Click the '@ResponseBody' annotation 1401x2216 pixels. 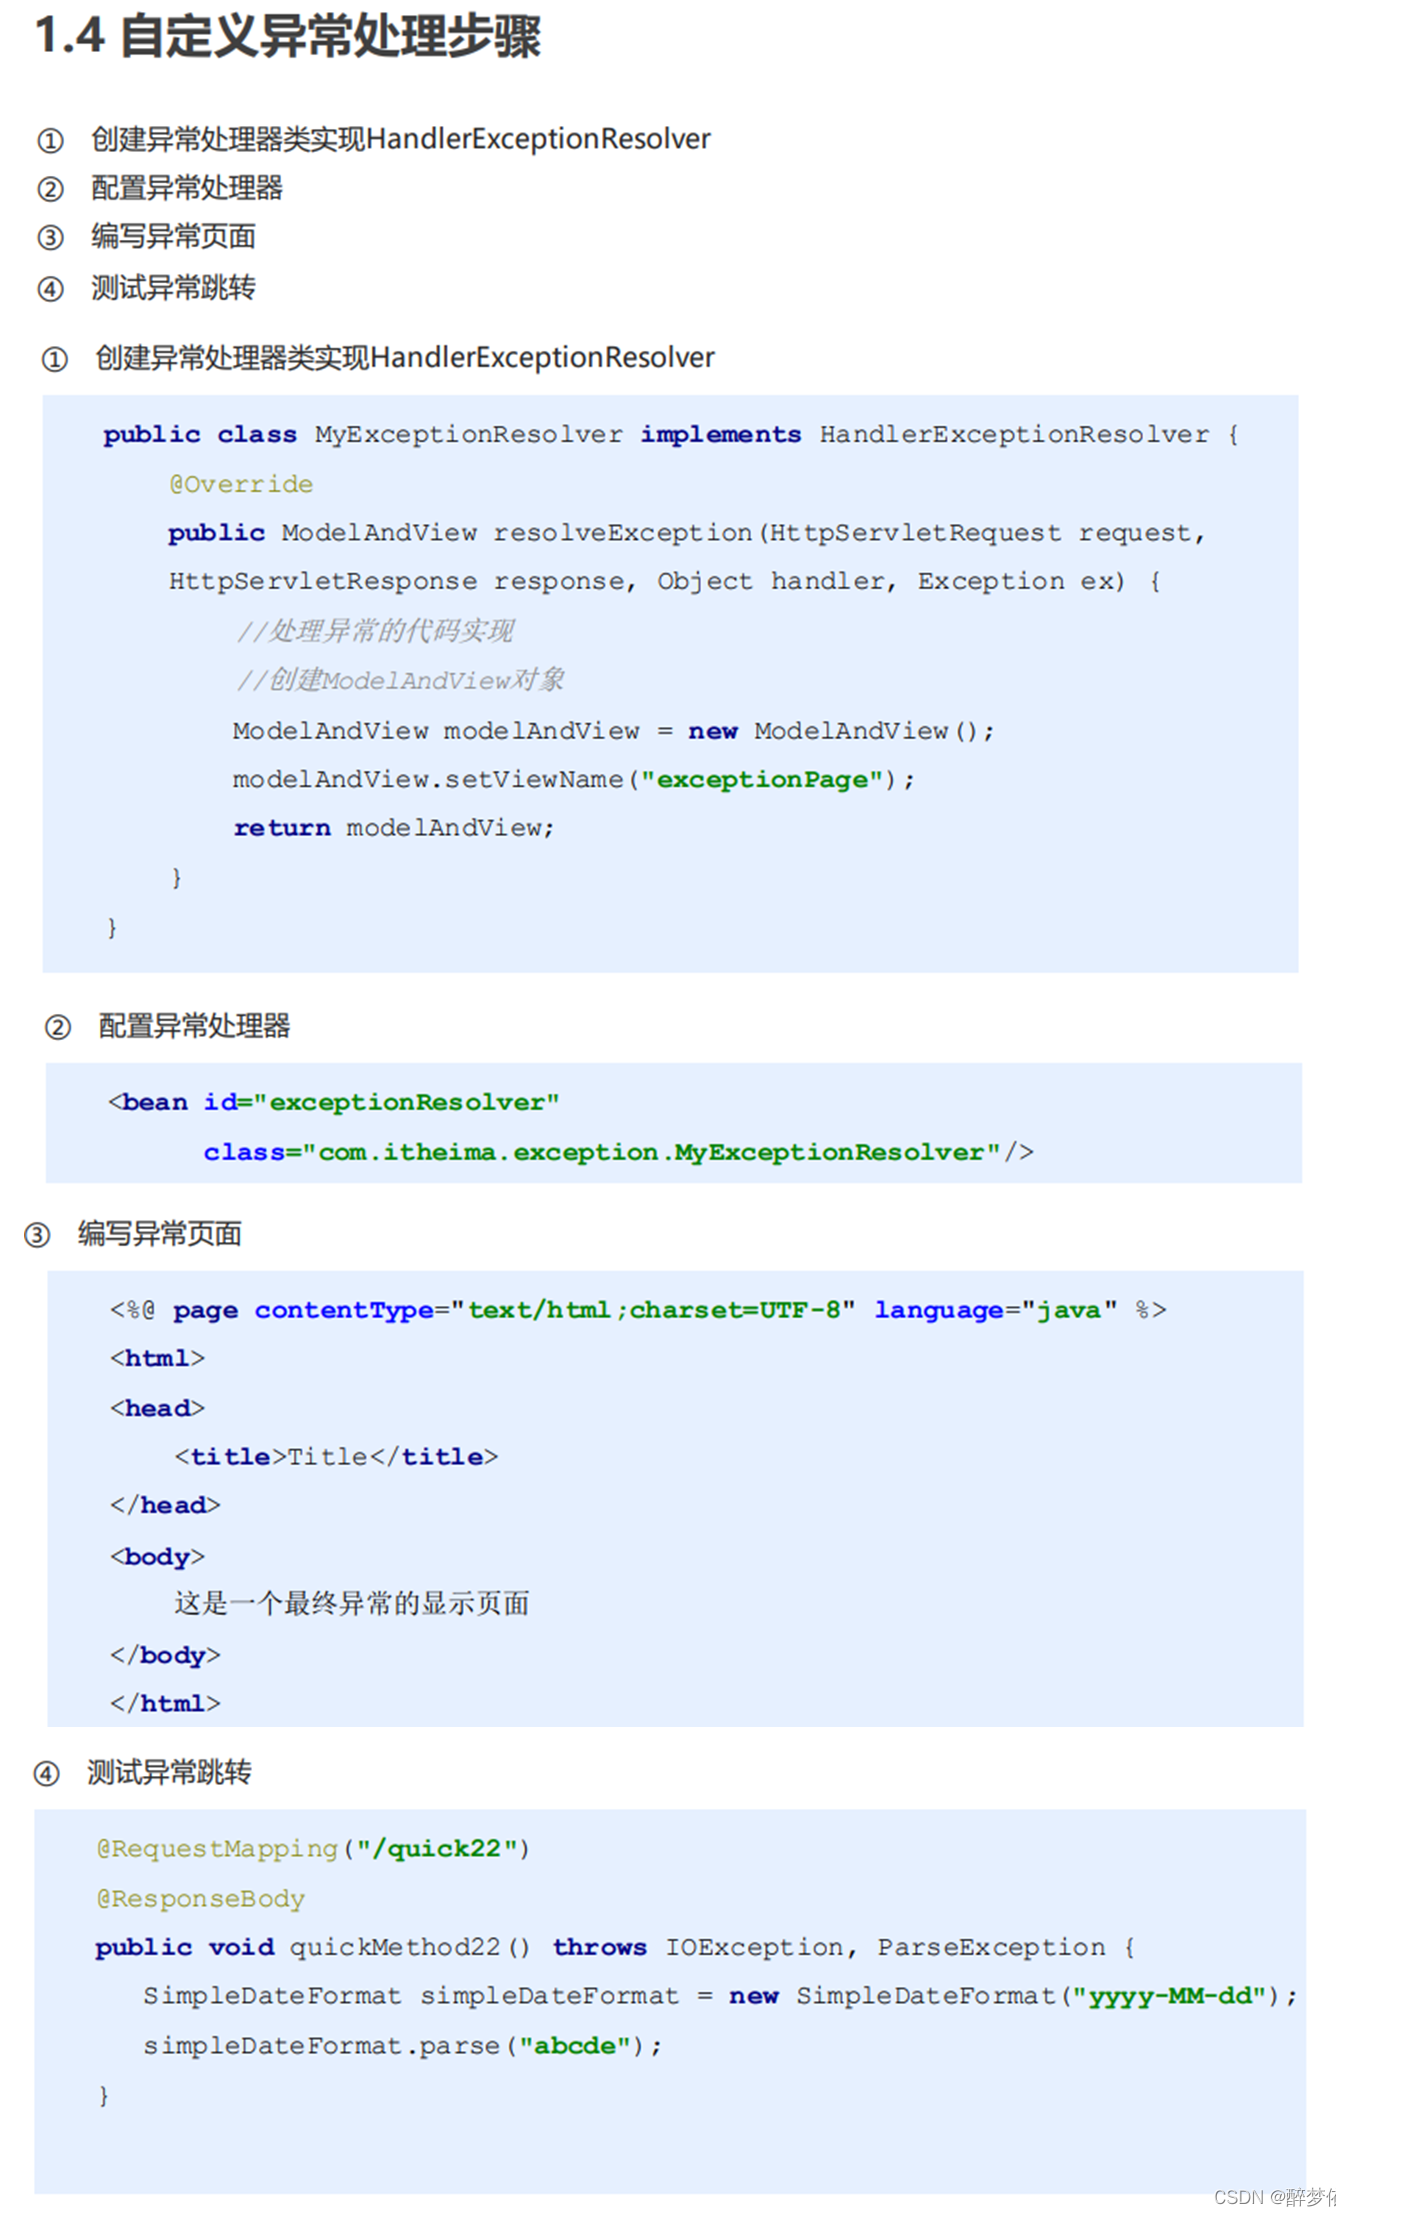point(200,1898)
